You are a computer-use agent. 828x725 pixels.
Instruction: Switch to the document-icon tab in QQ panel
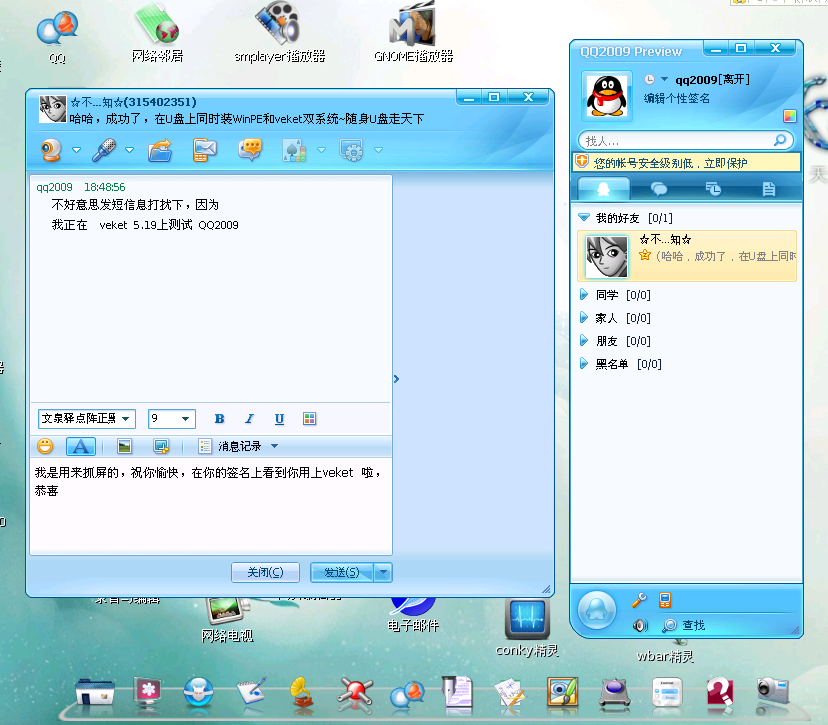[x=769, y=189]
